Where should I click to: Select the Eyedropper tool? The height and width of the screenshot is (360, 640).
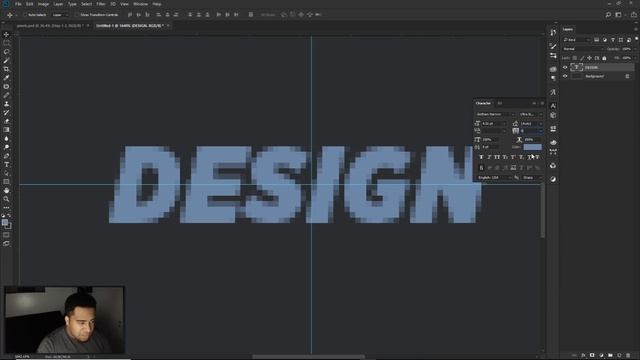point(6,78)
